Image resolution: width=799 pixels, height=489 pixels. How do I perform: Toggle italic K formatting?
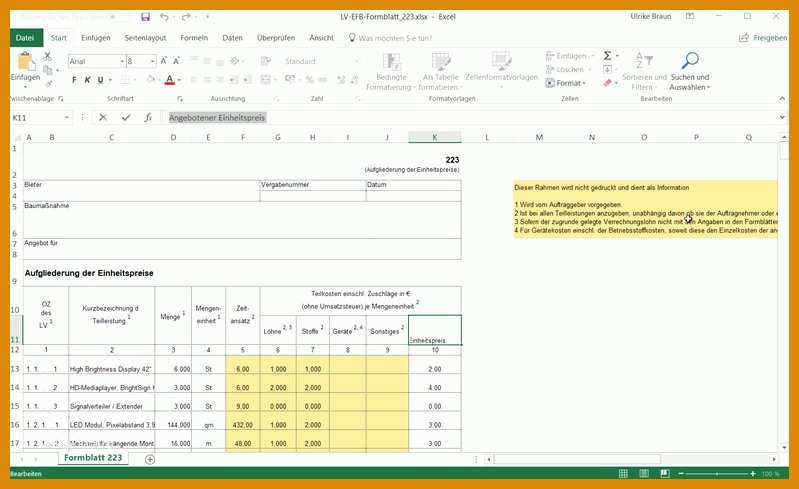[x=87, y=80]
